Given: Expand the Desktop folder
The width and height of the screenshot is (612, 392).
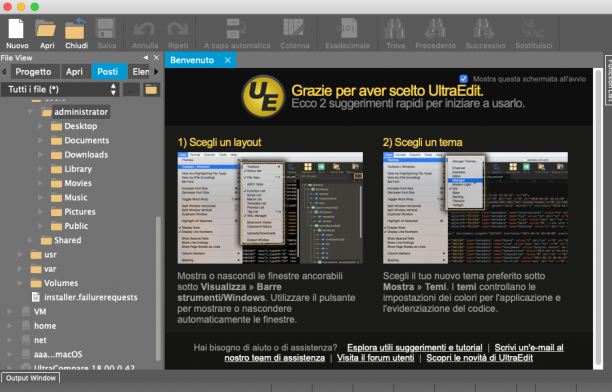Looking at the screenshot, I should 40,126.
